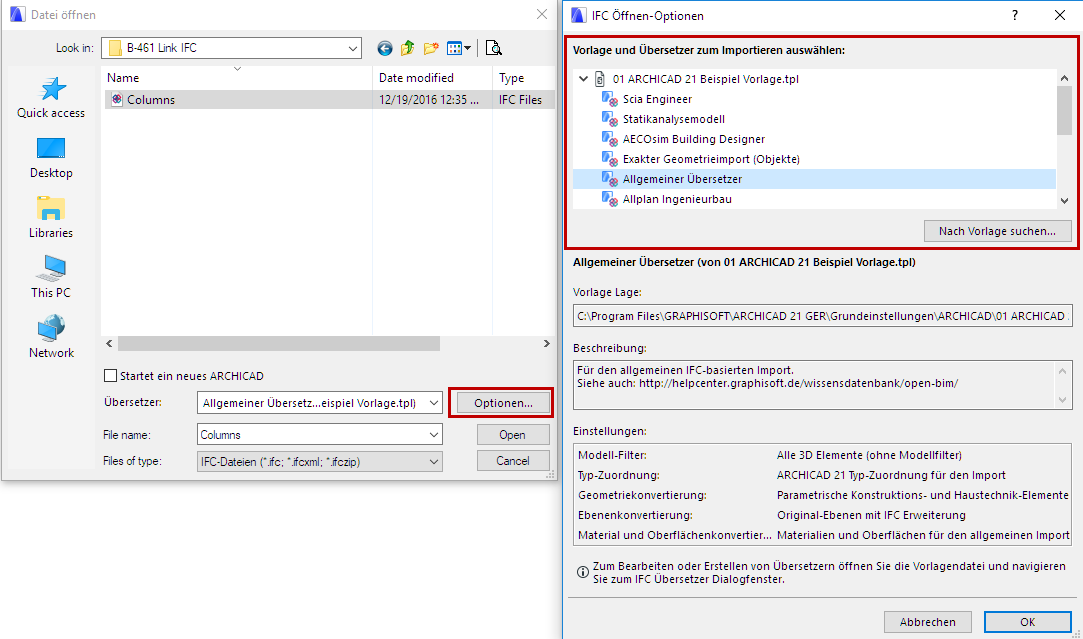
Task: Click file list scroll left arrow
Action: coord(109,343)
